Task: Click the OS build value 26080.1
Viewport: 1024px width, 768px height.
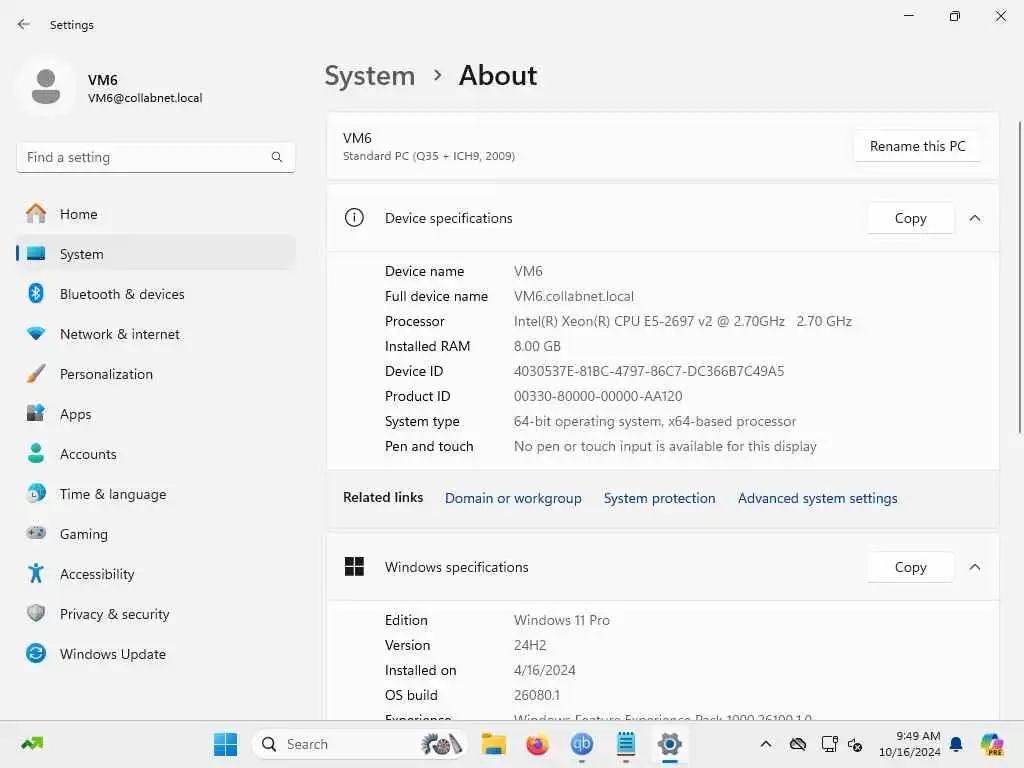Action: click(536, 696)
